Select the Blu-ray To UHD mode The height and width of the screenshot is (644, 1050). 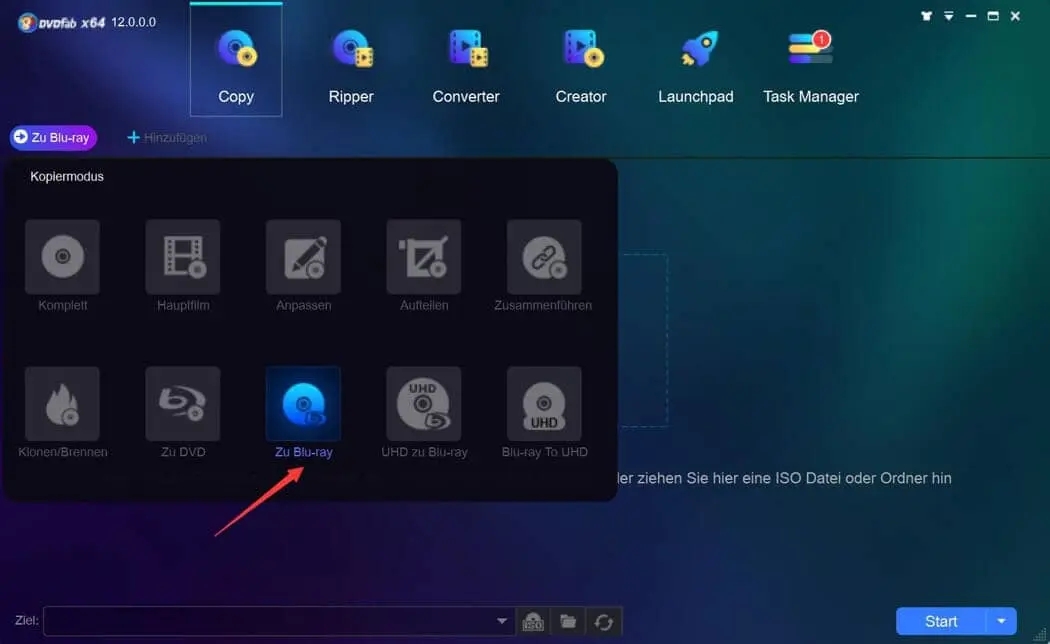click(544, 404)
